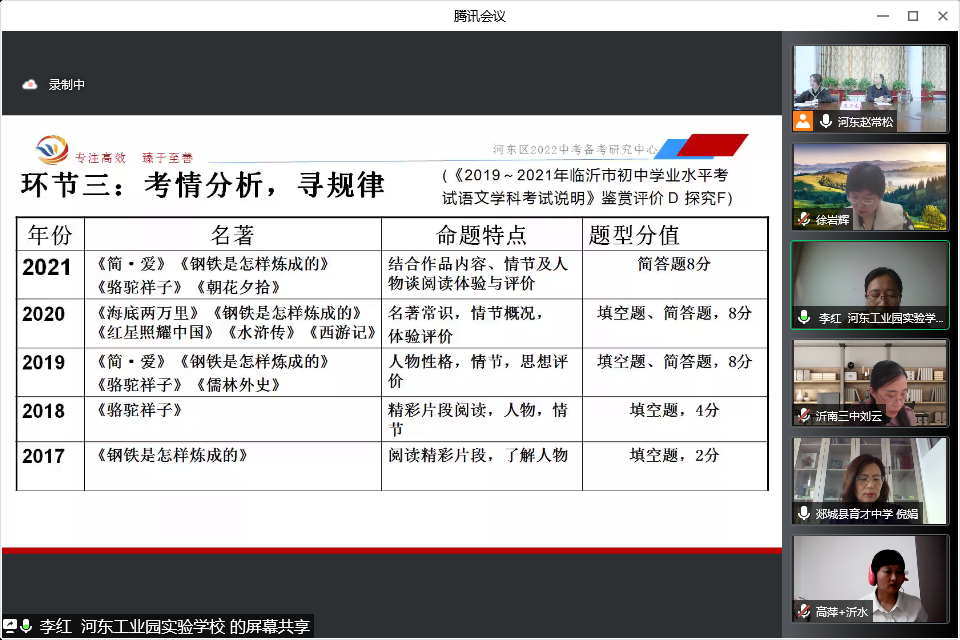Screen dimensions: 960x640
Task: Click green mic icon in screen sharing bar
Action: (27, 627)
